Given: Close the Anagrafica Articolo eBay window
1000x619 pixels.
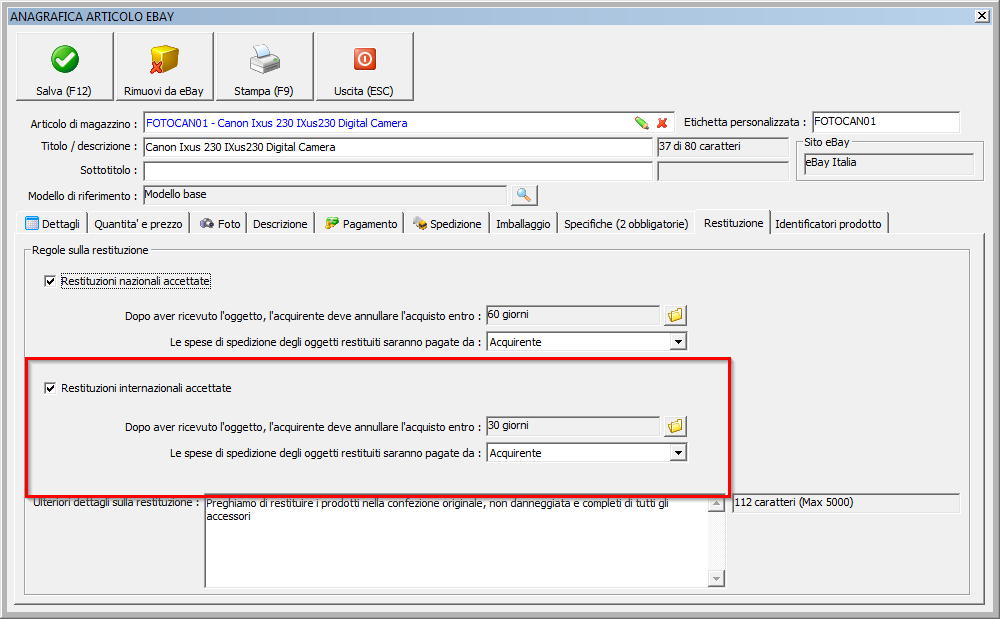Looking at the screenshot, I should [x=982, y=16].
